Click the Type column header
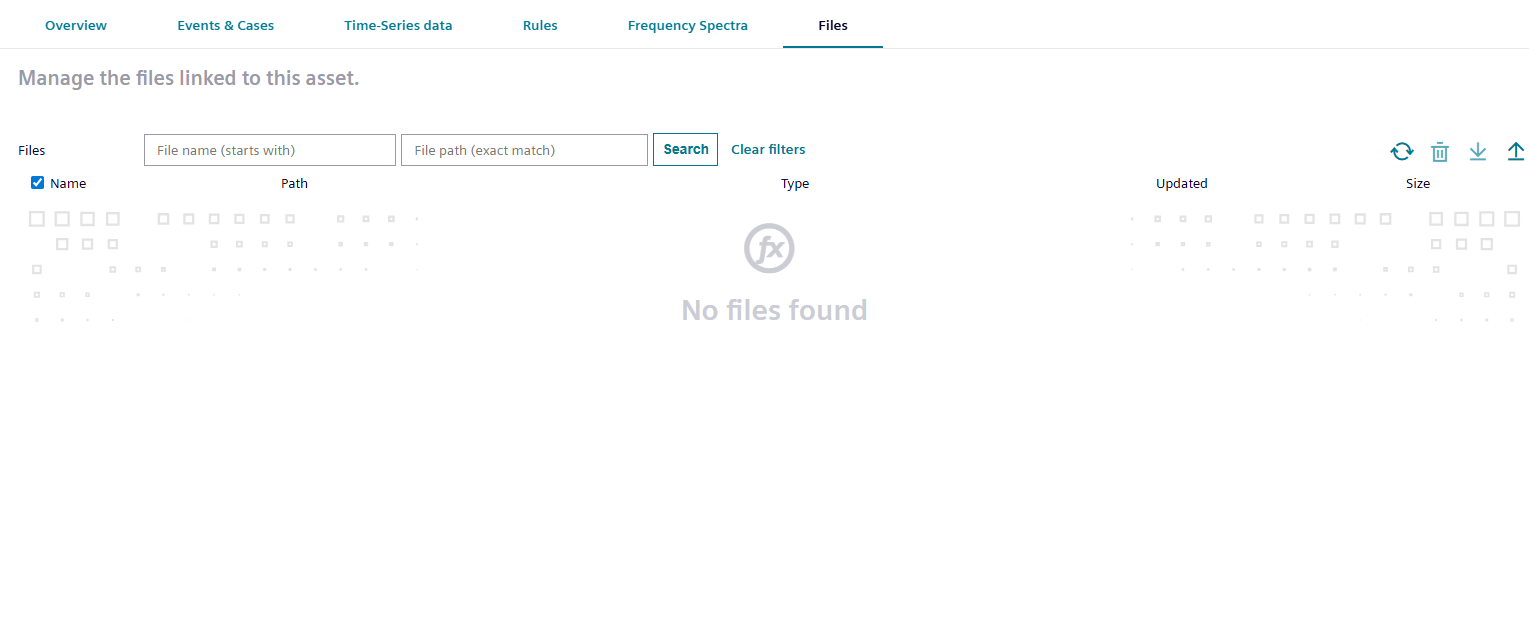 (795, 184)
